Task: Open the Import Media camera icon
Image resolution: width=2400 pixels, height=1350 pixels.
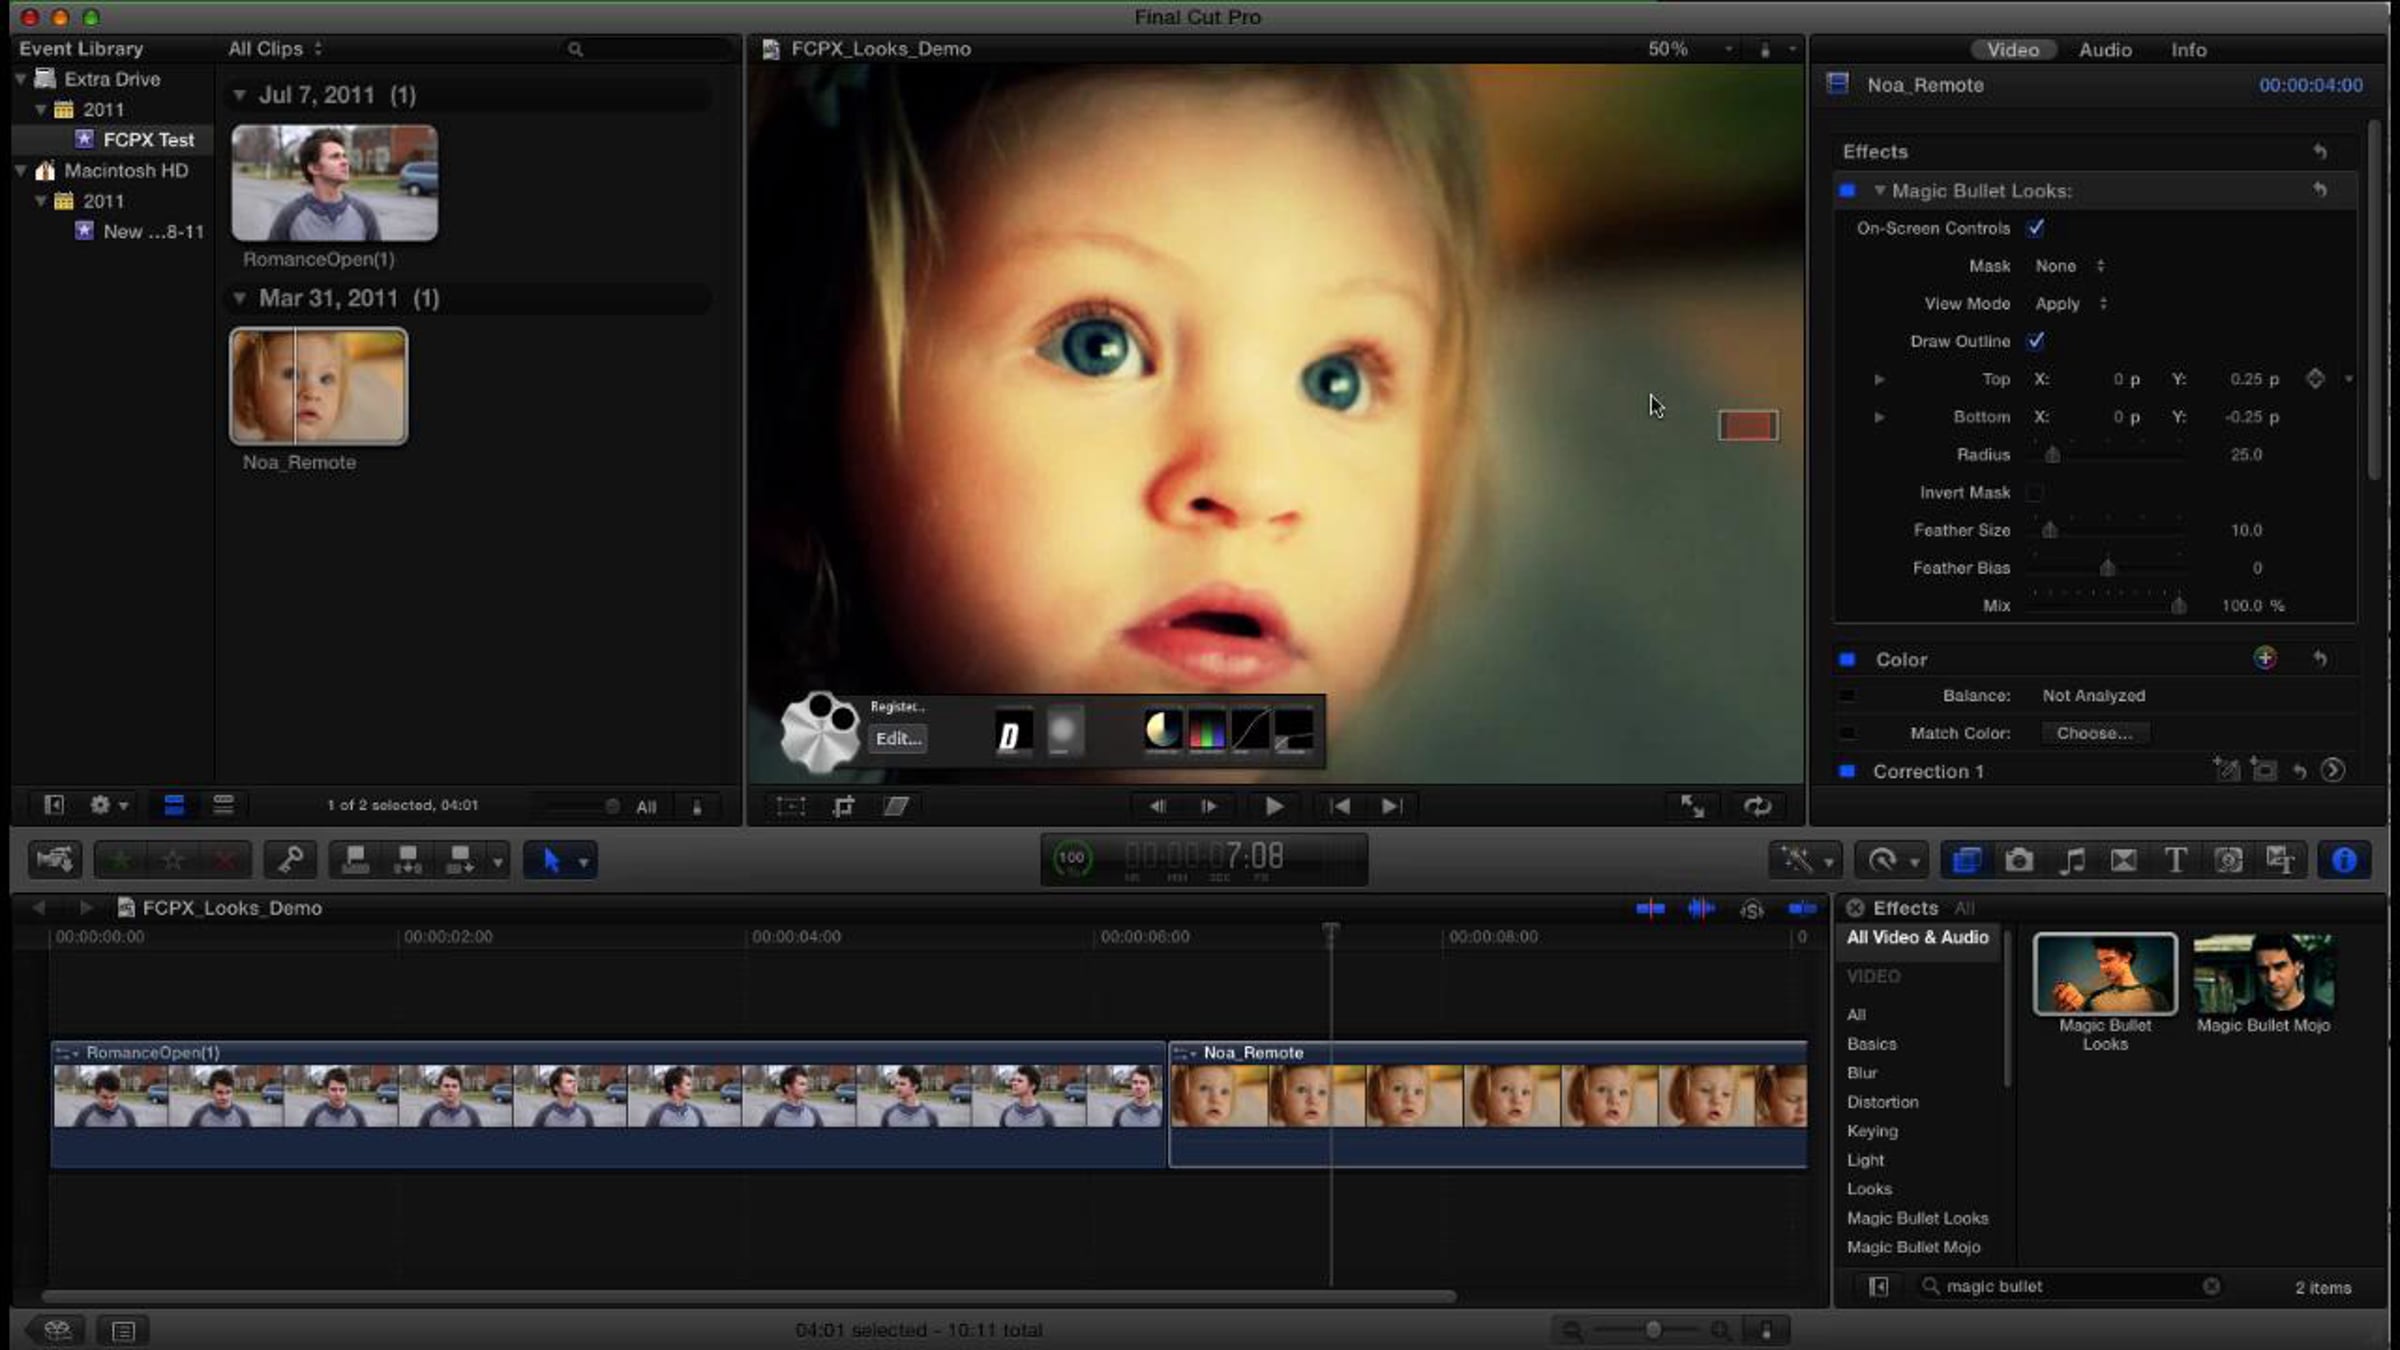Action: [x=54, y=859]
